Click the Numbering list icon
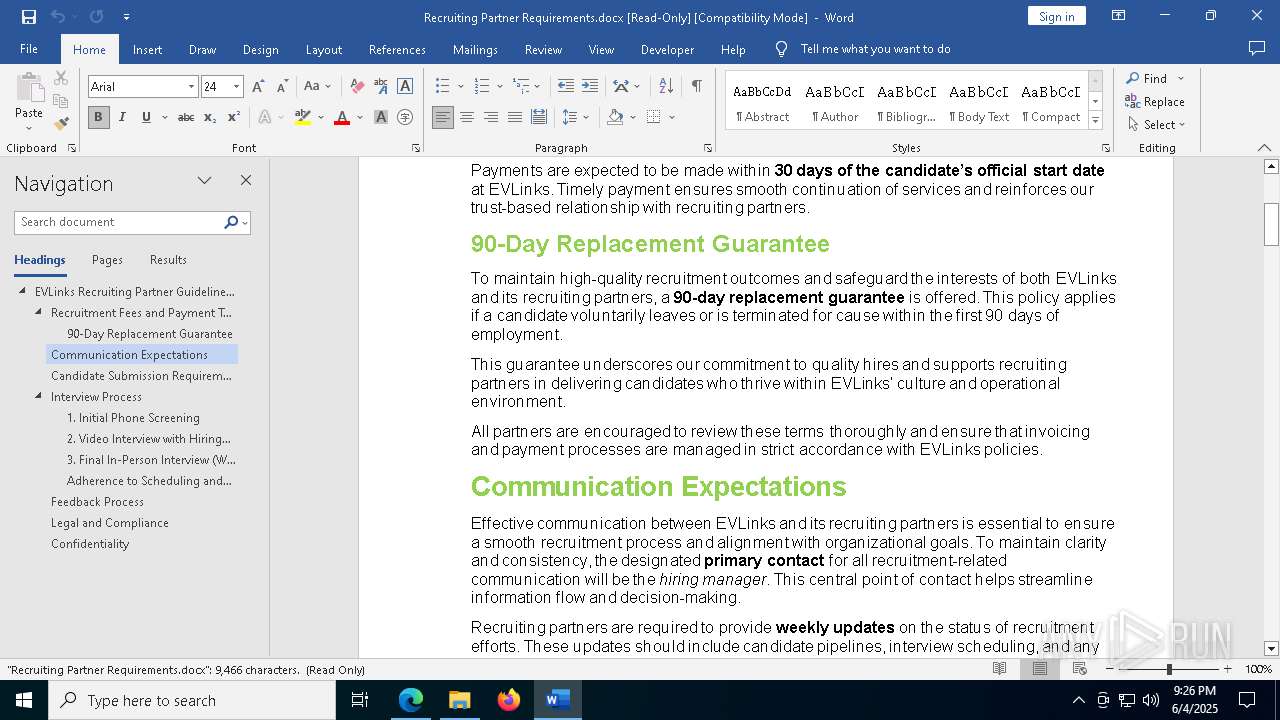This screenshot has width=1280, height=720. [x=481, y=87]
